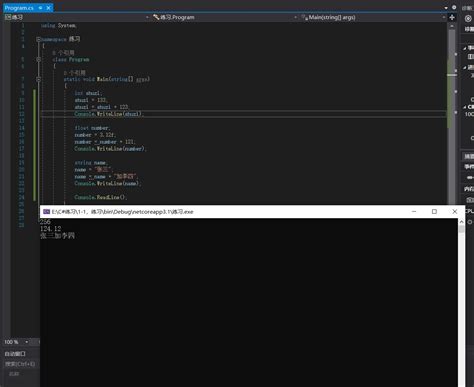Close the 练习.exe console window
The image size is (474, 387).
pyautogui.click(x=455, y=212)
